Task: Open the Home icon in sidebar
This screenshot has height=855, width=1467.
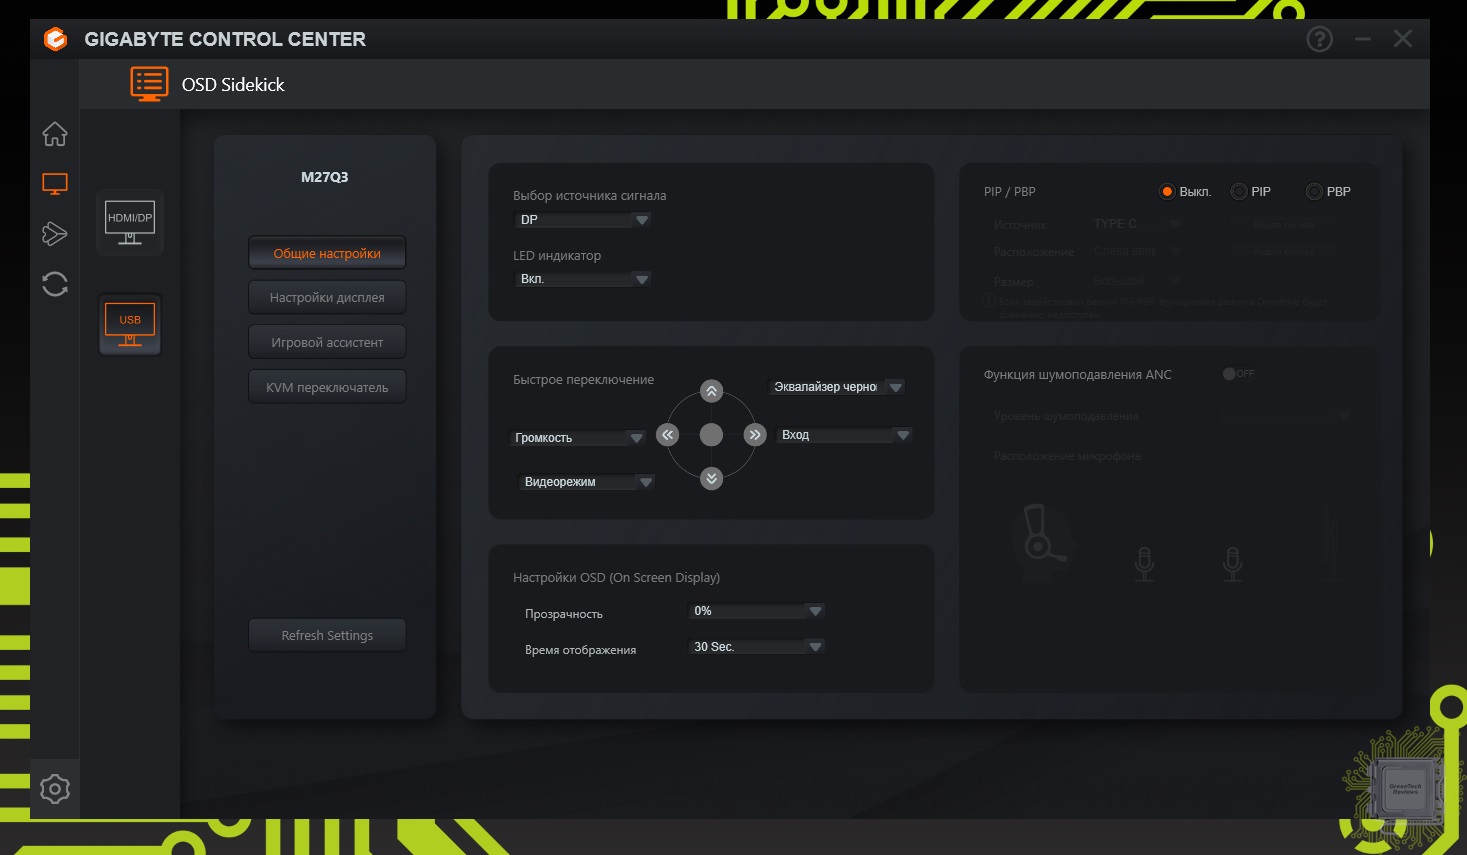Action: pos(55,134)
